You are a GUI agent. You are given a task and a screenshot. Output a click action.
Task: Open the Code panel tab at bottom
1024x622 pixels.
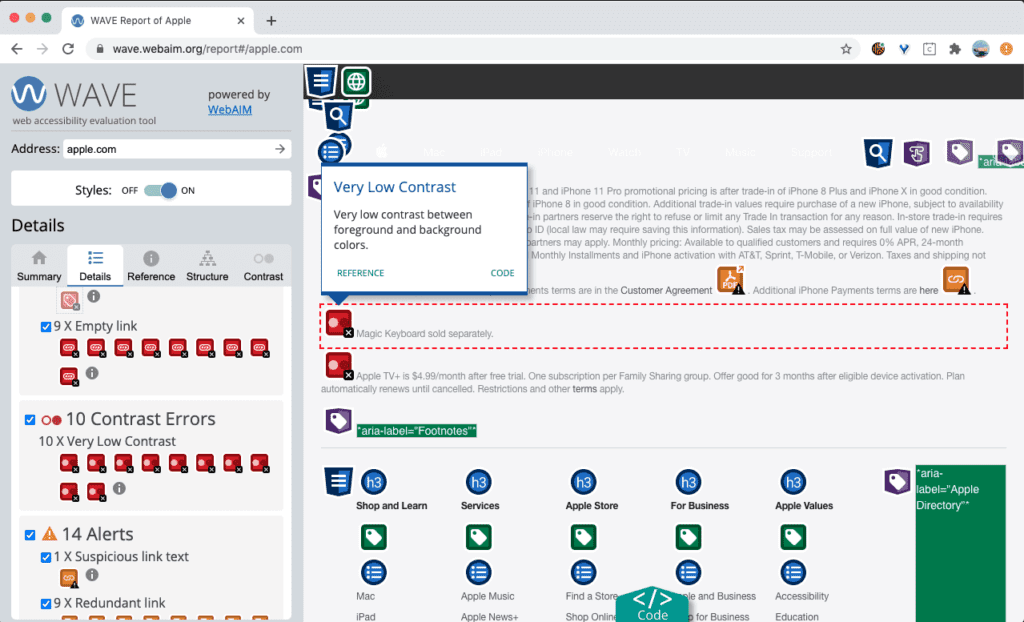(652, 605)
